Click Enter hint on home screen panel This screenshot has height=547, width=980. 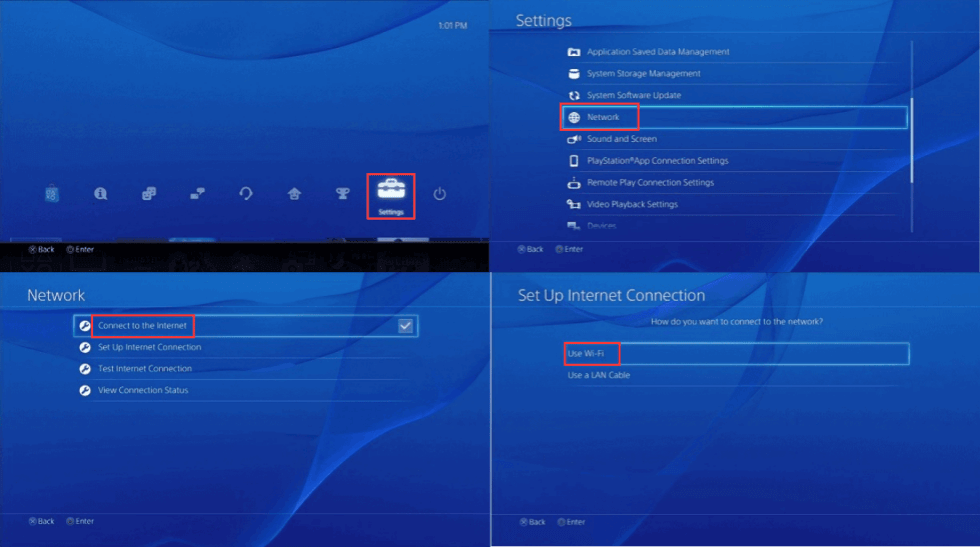pos(80,249)
